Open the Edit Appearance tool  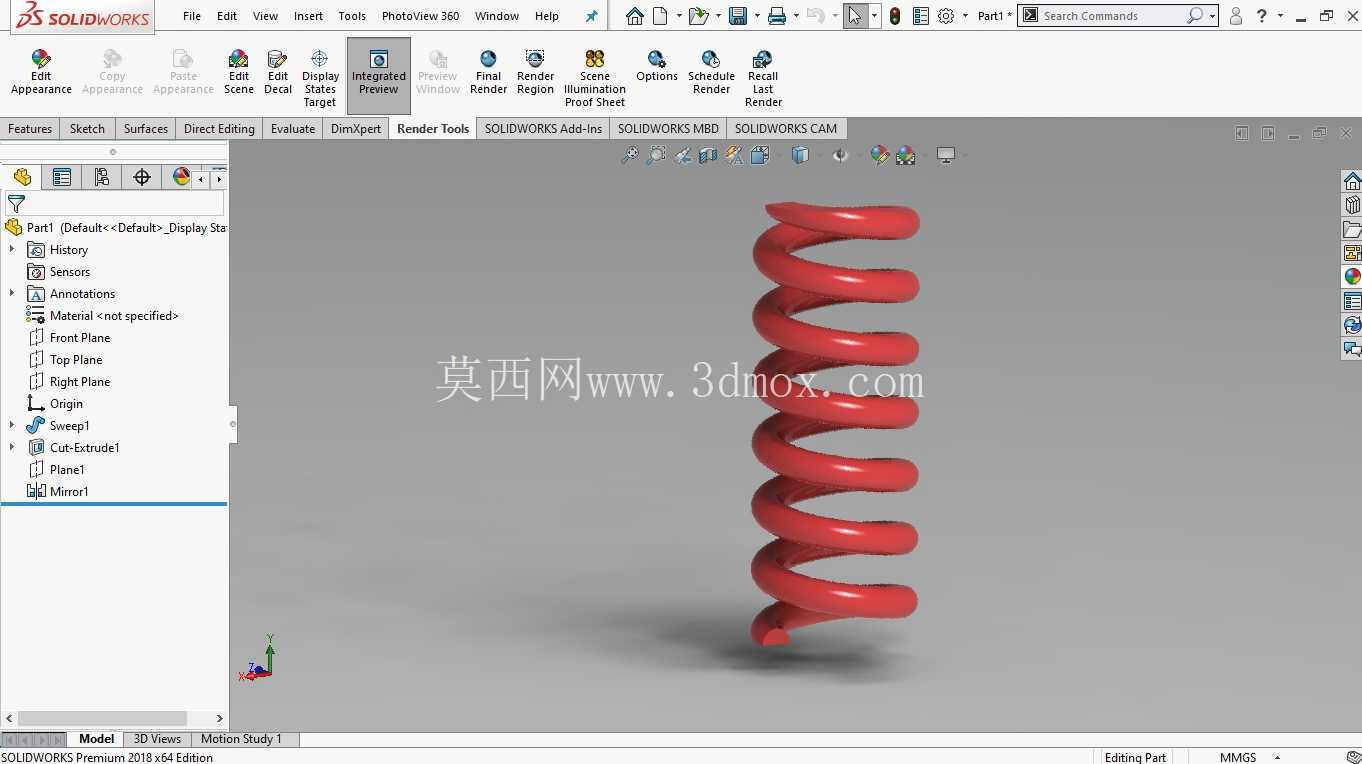(41, 72)
